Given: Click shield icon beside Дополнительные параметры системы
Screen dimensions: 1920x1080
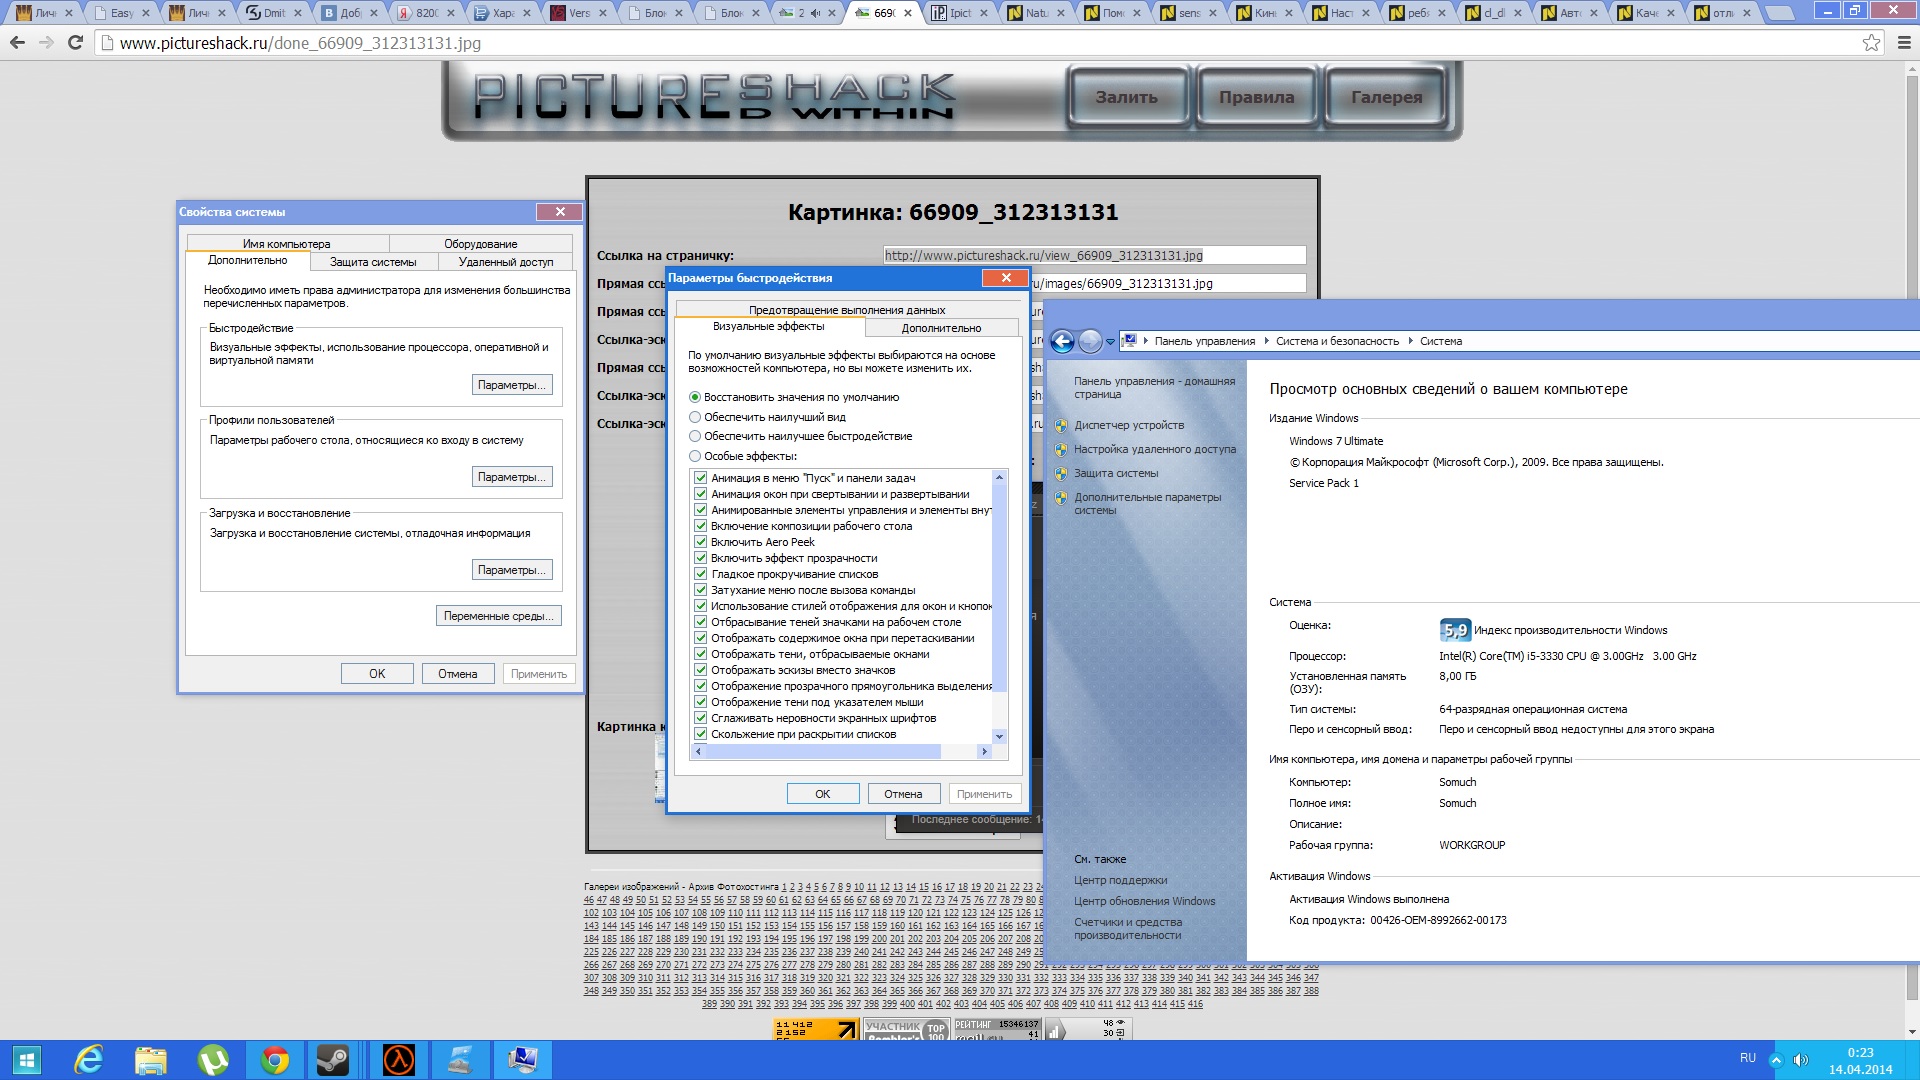Looking at the screenshot, I should (x=1062, y=498).
